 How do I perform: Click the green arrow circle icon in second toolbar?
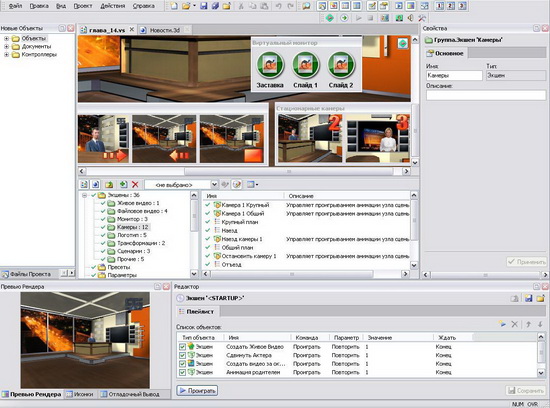pos(344,18)
